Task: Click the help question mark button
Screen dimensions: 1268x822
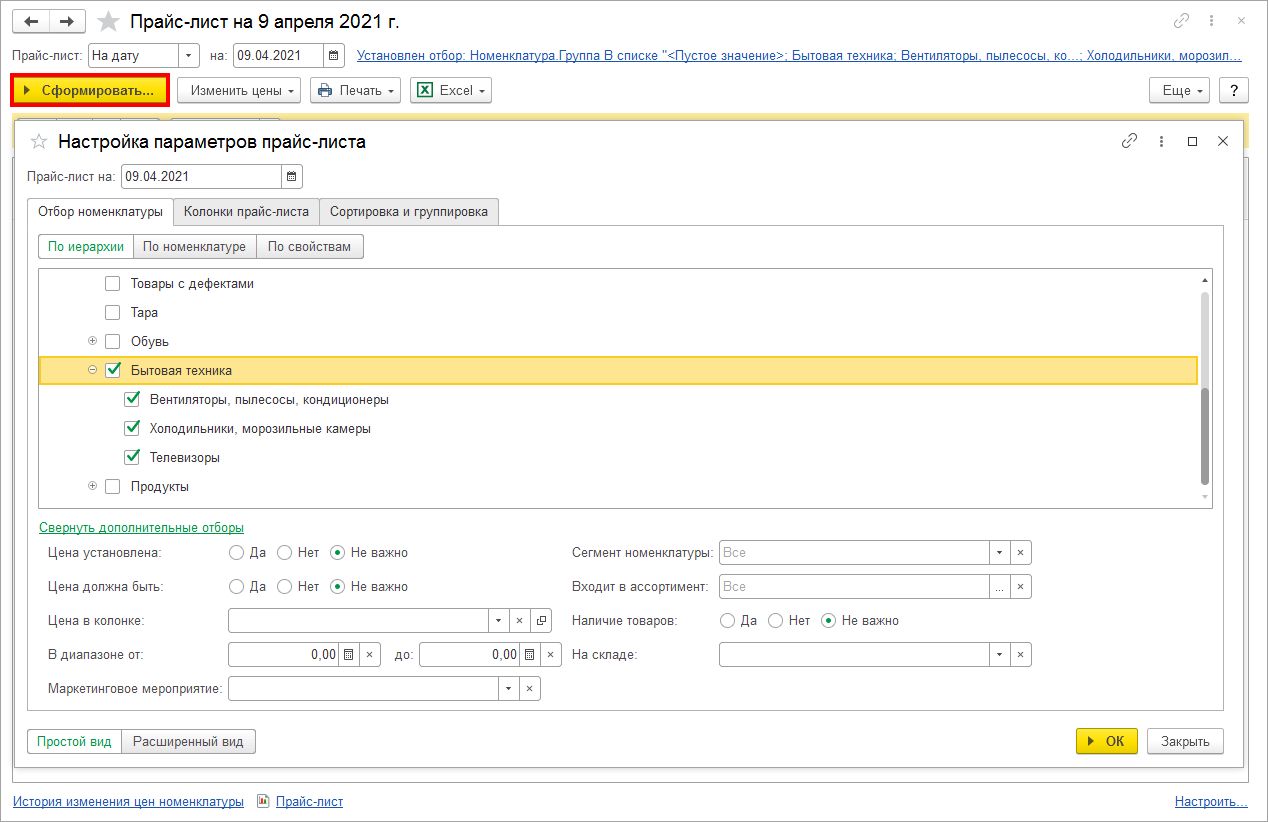Action: [x=1234, y=90]
